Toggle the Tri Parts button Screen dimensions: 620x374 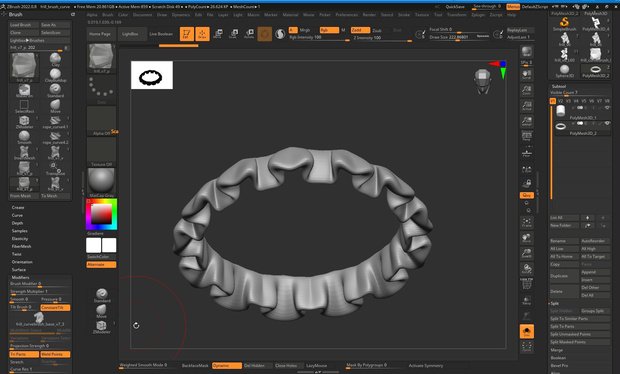coord(24,354)
